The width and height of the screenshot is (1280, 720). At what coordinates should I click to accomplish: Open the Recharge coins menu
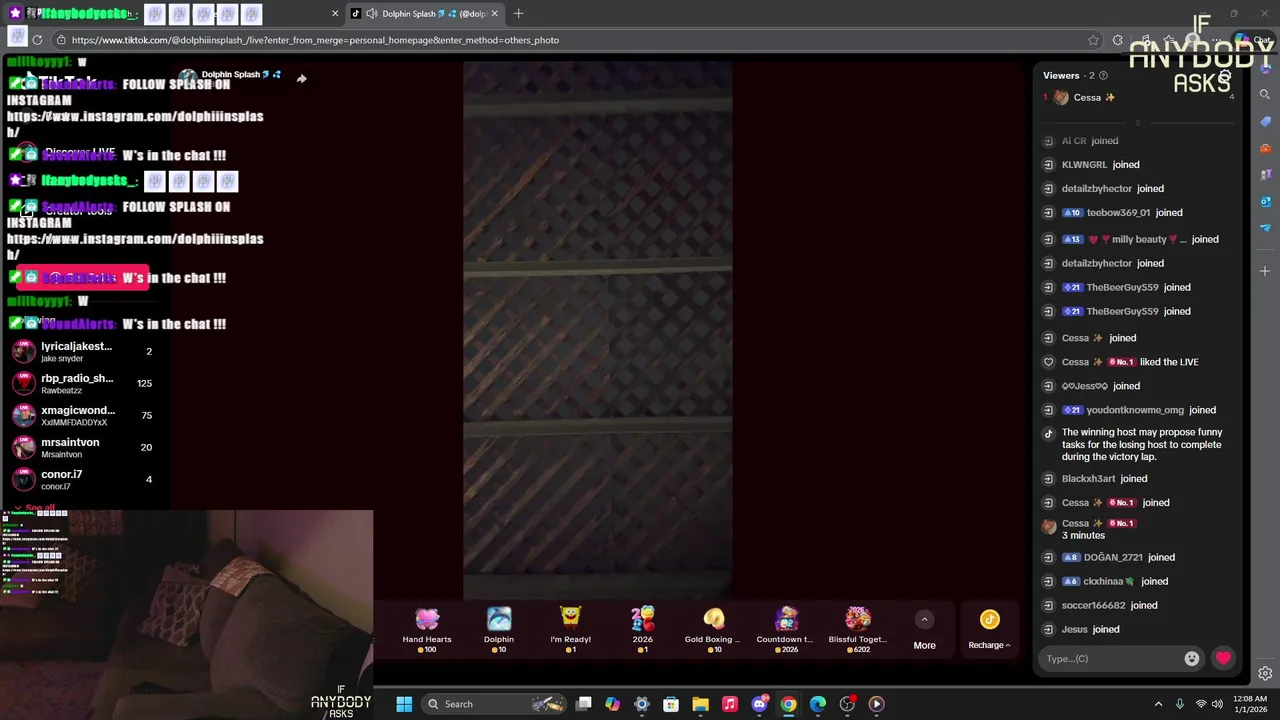989,630
